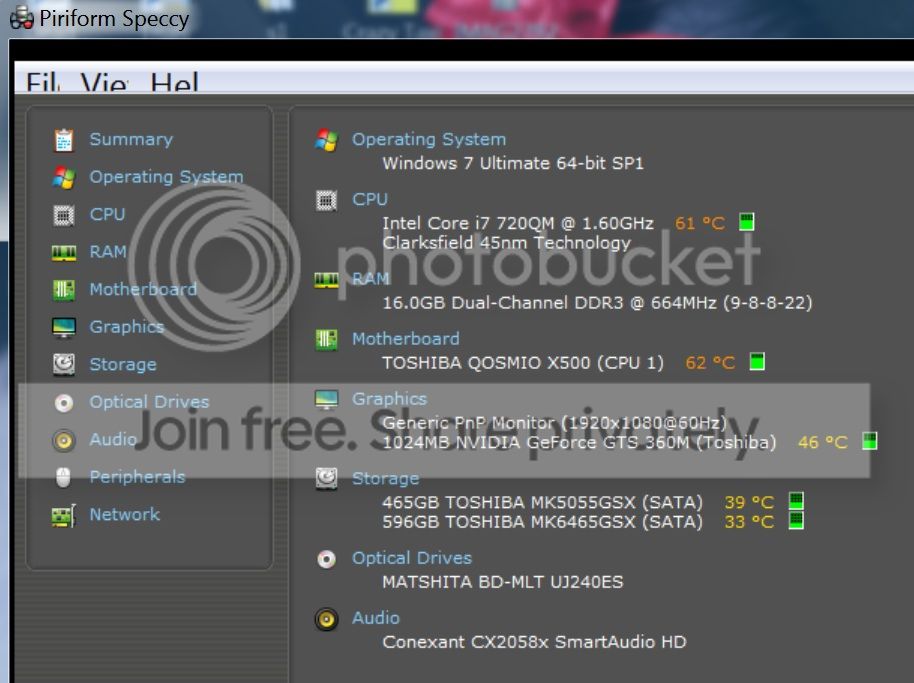Click the temperature indicator next to 33 °C
The image size is (914, 683).
[796, 520]
